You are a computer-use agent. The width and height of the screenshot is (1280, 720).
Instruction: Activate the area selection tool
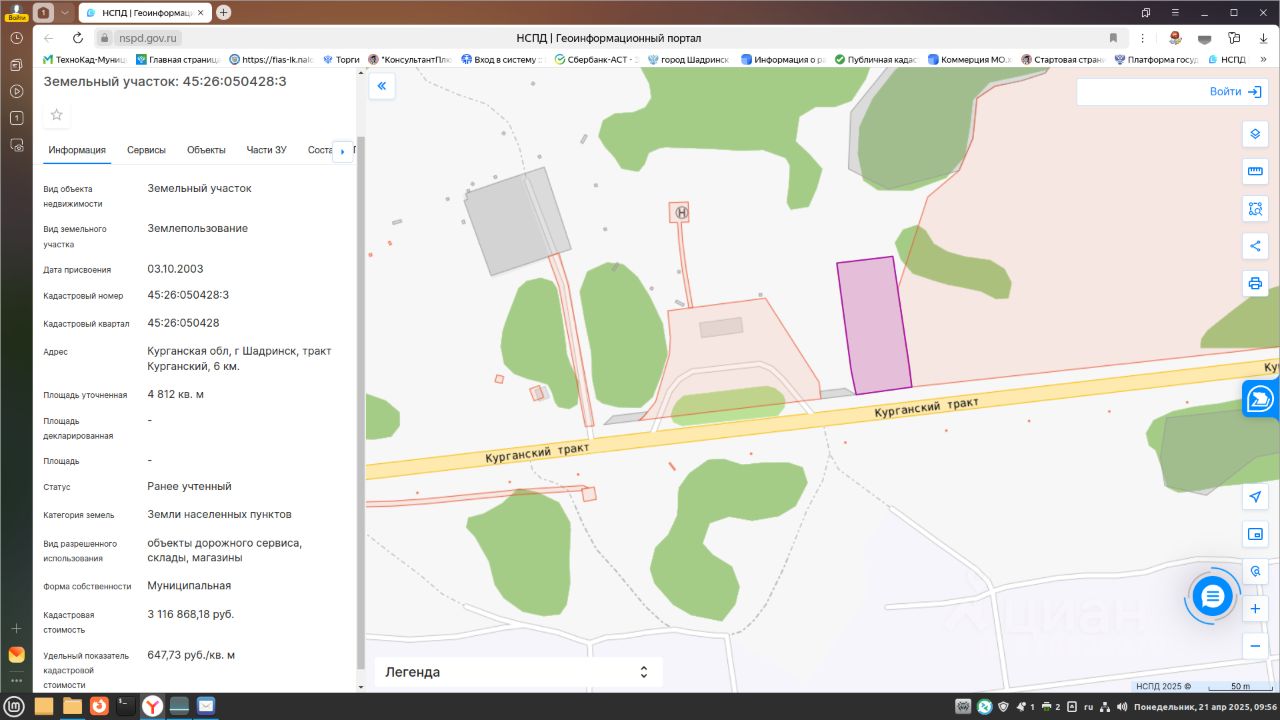1255,209
